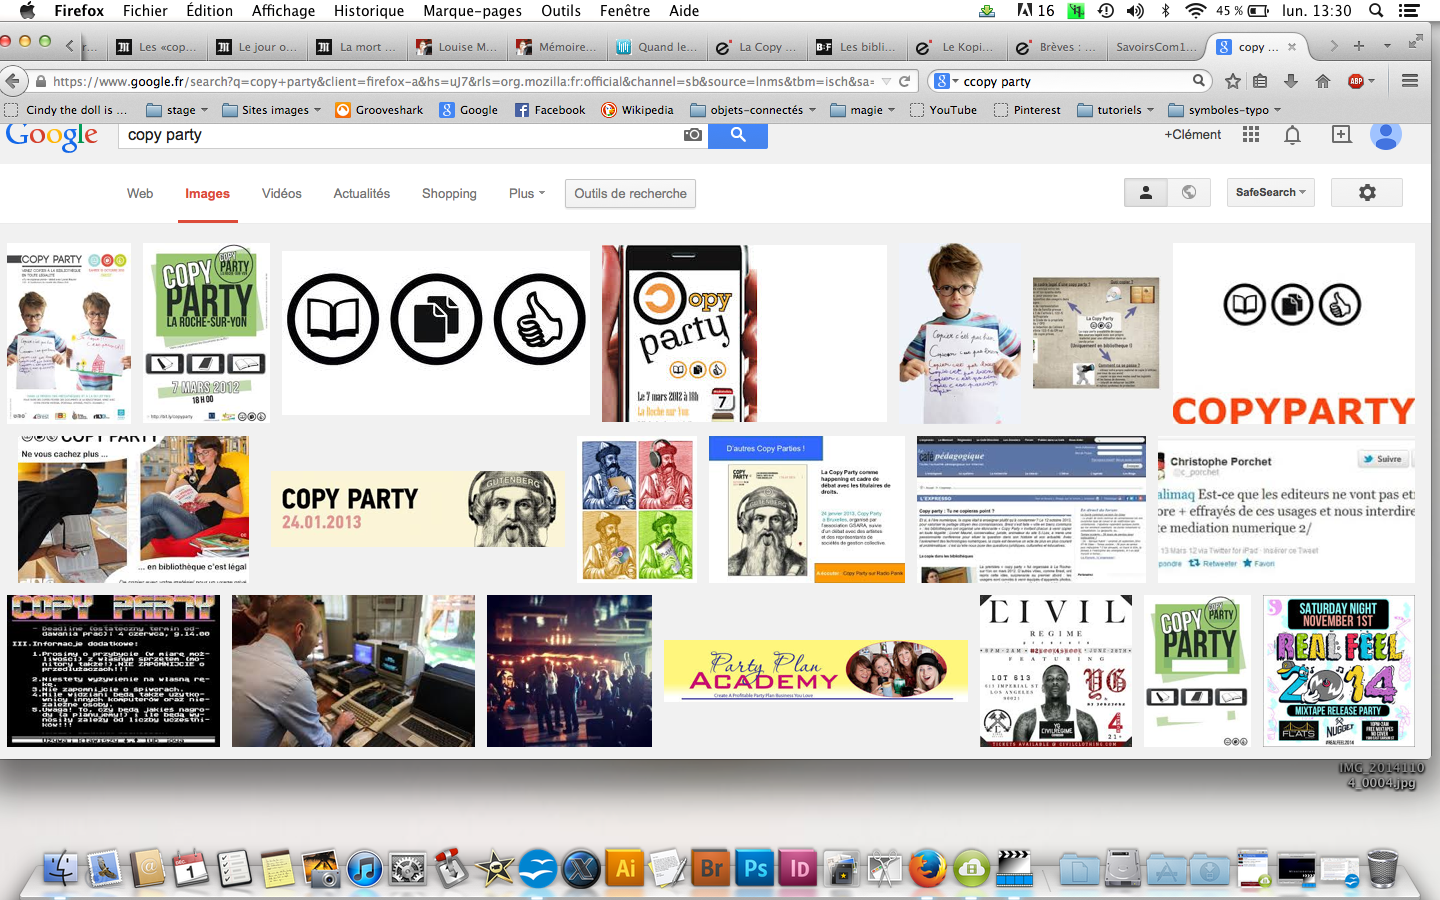The width and height of the screenshot is (1440, 900).
Task: Open Finder from the Dock
Action: pos(61,868)
